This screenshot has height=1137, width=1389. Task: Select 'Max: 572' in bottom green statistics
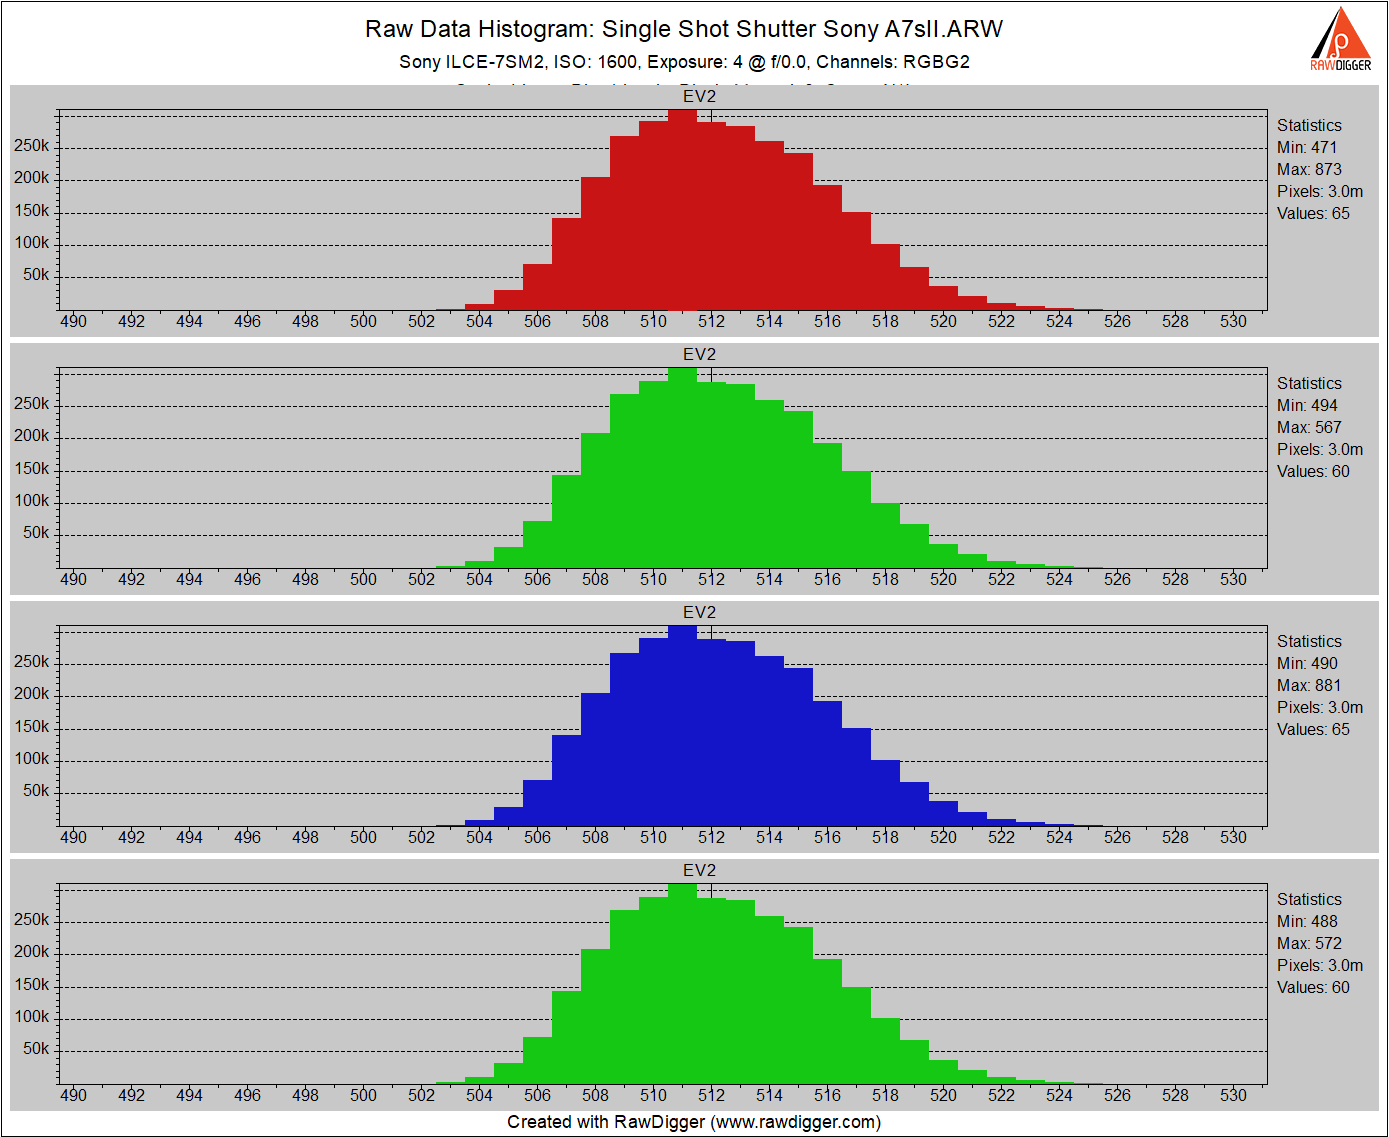click(1309, 943)
